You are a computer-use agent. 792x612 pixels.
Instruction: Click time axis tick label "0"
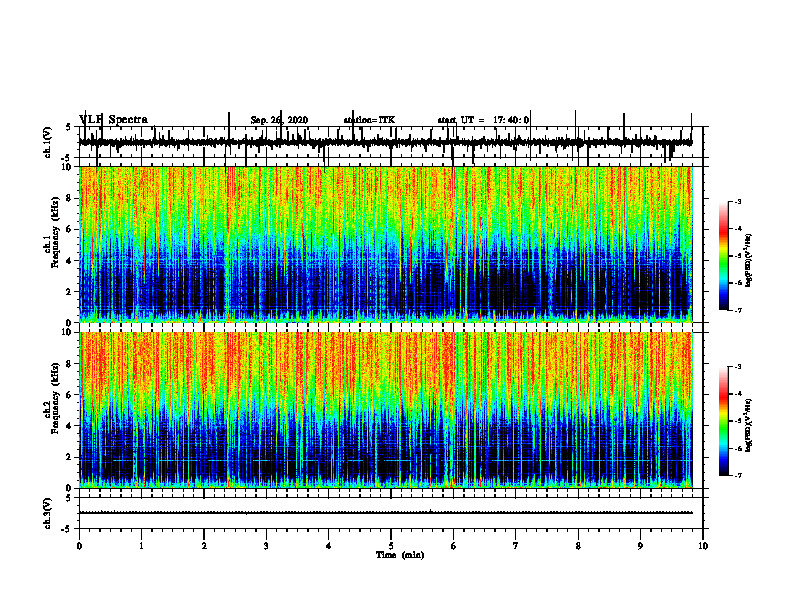pyautogui.click(x=79, y=546)
